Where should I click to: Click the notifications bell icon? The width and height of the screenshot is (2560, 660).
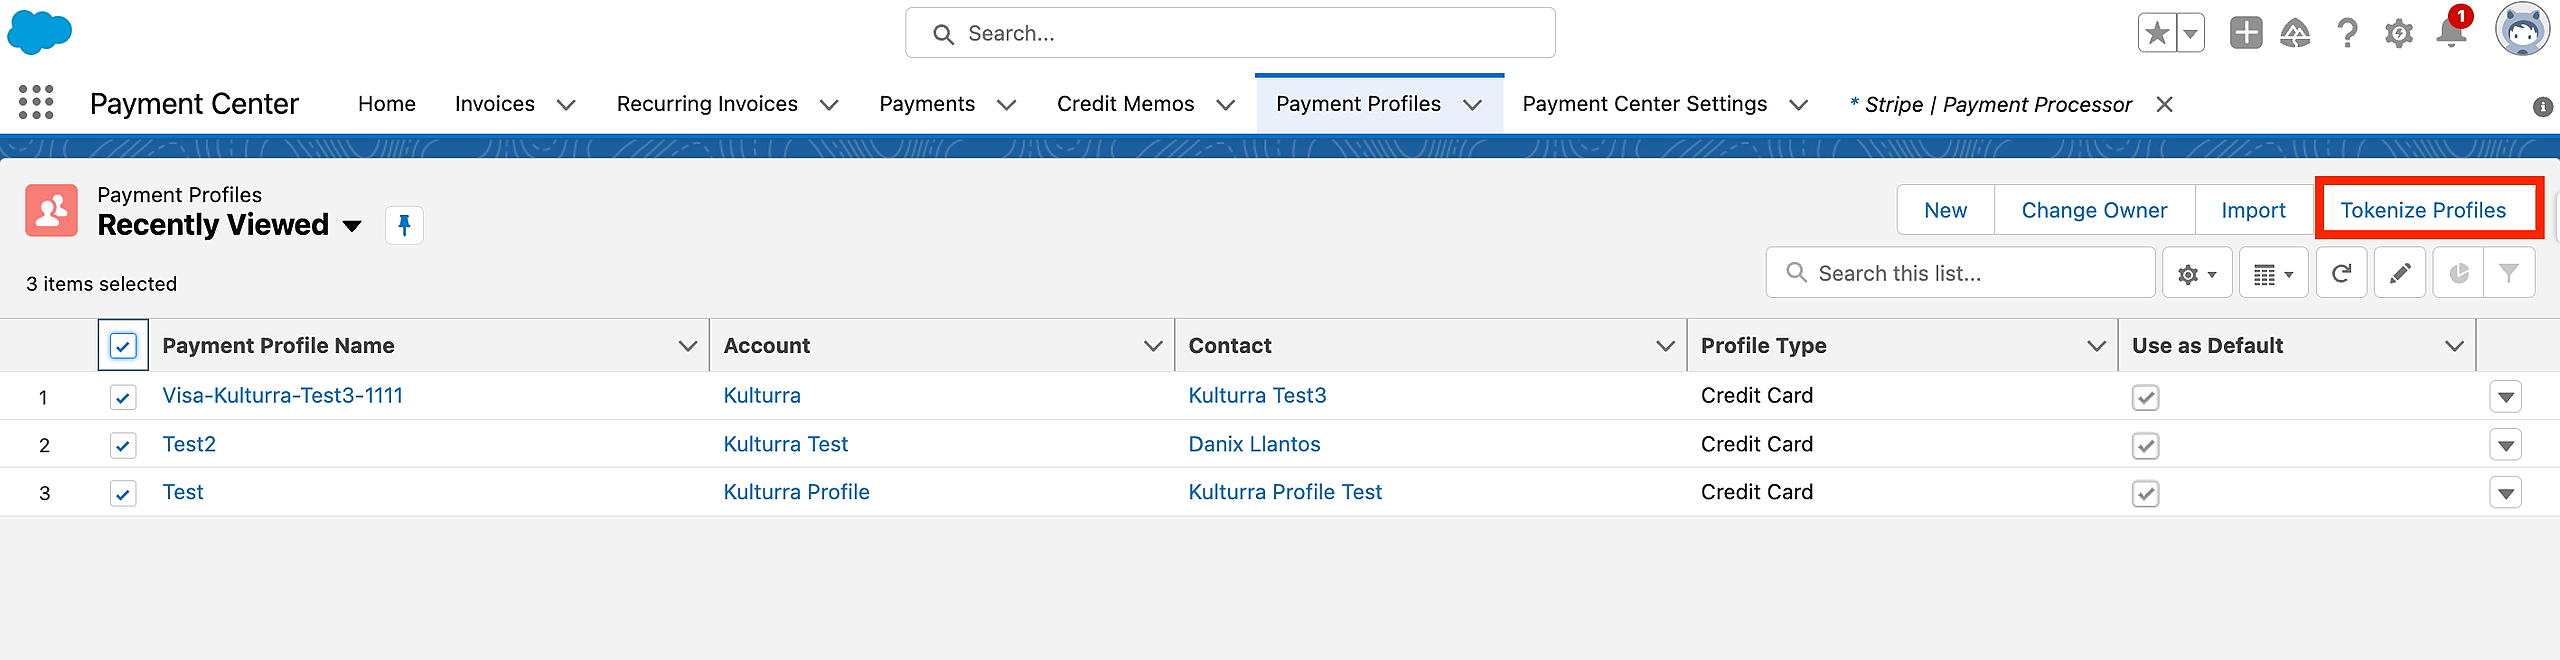point(2451,33)
